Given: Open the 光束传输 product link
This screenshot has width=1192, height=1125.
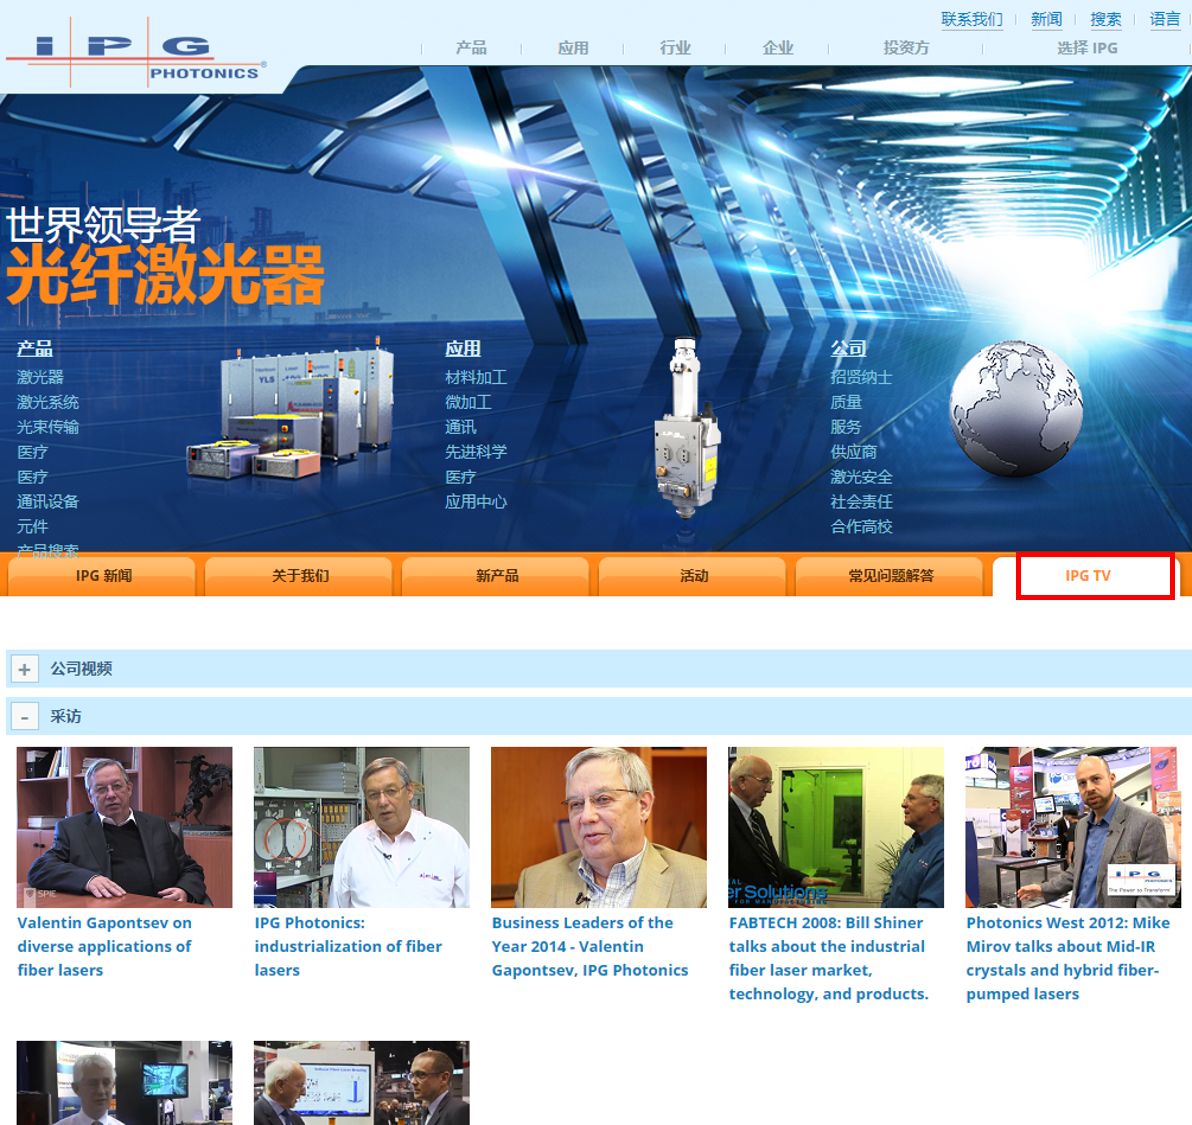Looking at the screenshot, I should (x=48, y=427).
